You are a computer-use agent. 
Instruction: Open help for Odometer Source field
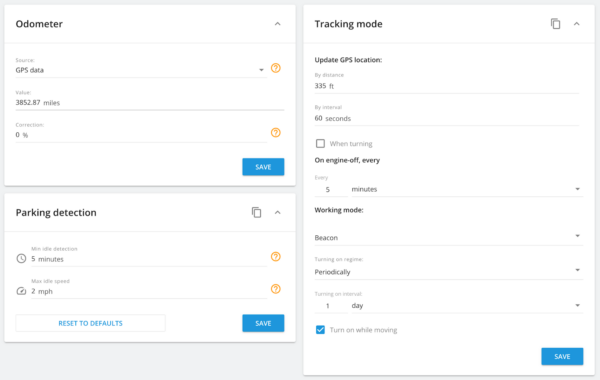point(276,68)
